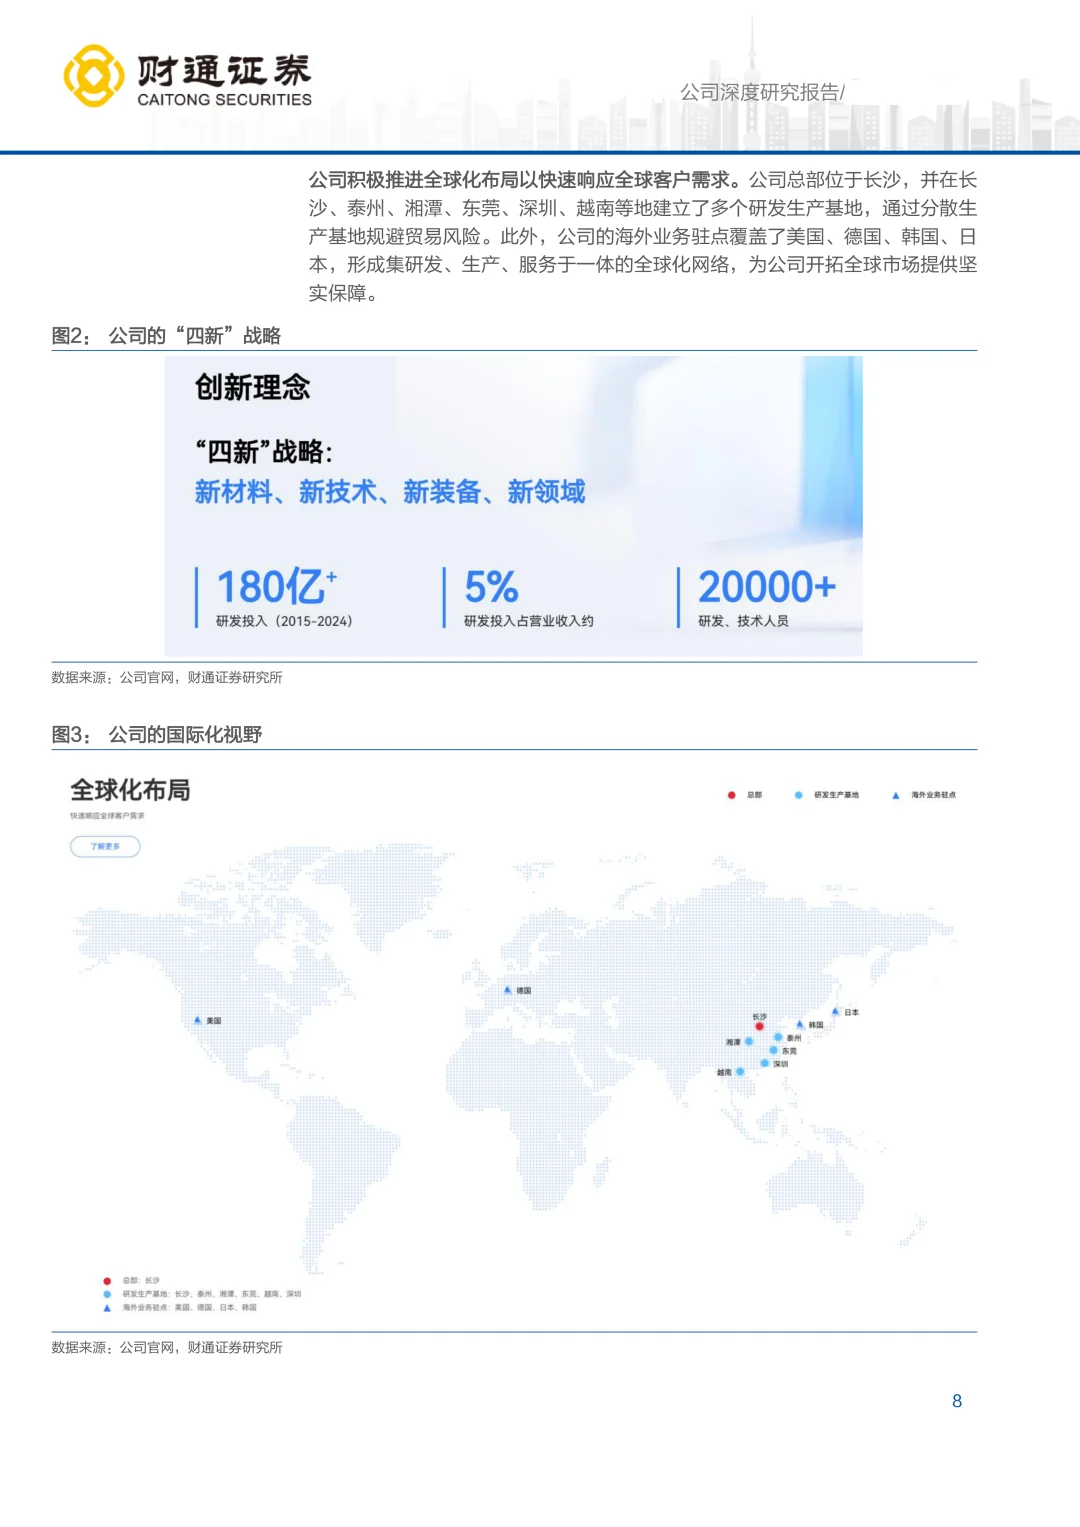Screen dimensions: 1080x1527
Task: Toggle the 湘潭 base marker
Action: pyautogui.click(x=749, y=1041)
